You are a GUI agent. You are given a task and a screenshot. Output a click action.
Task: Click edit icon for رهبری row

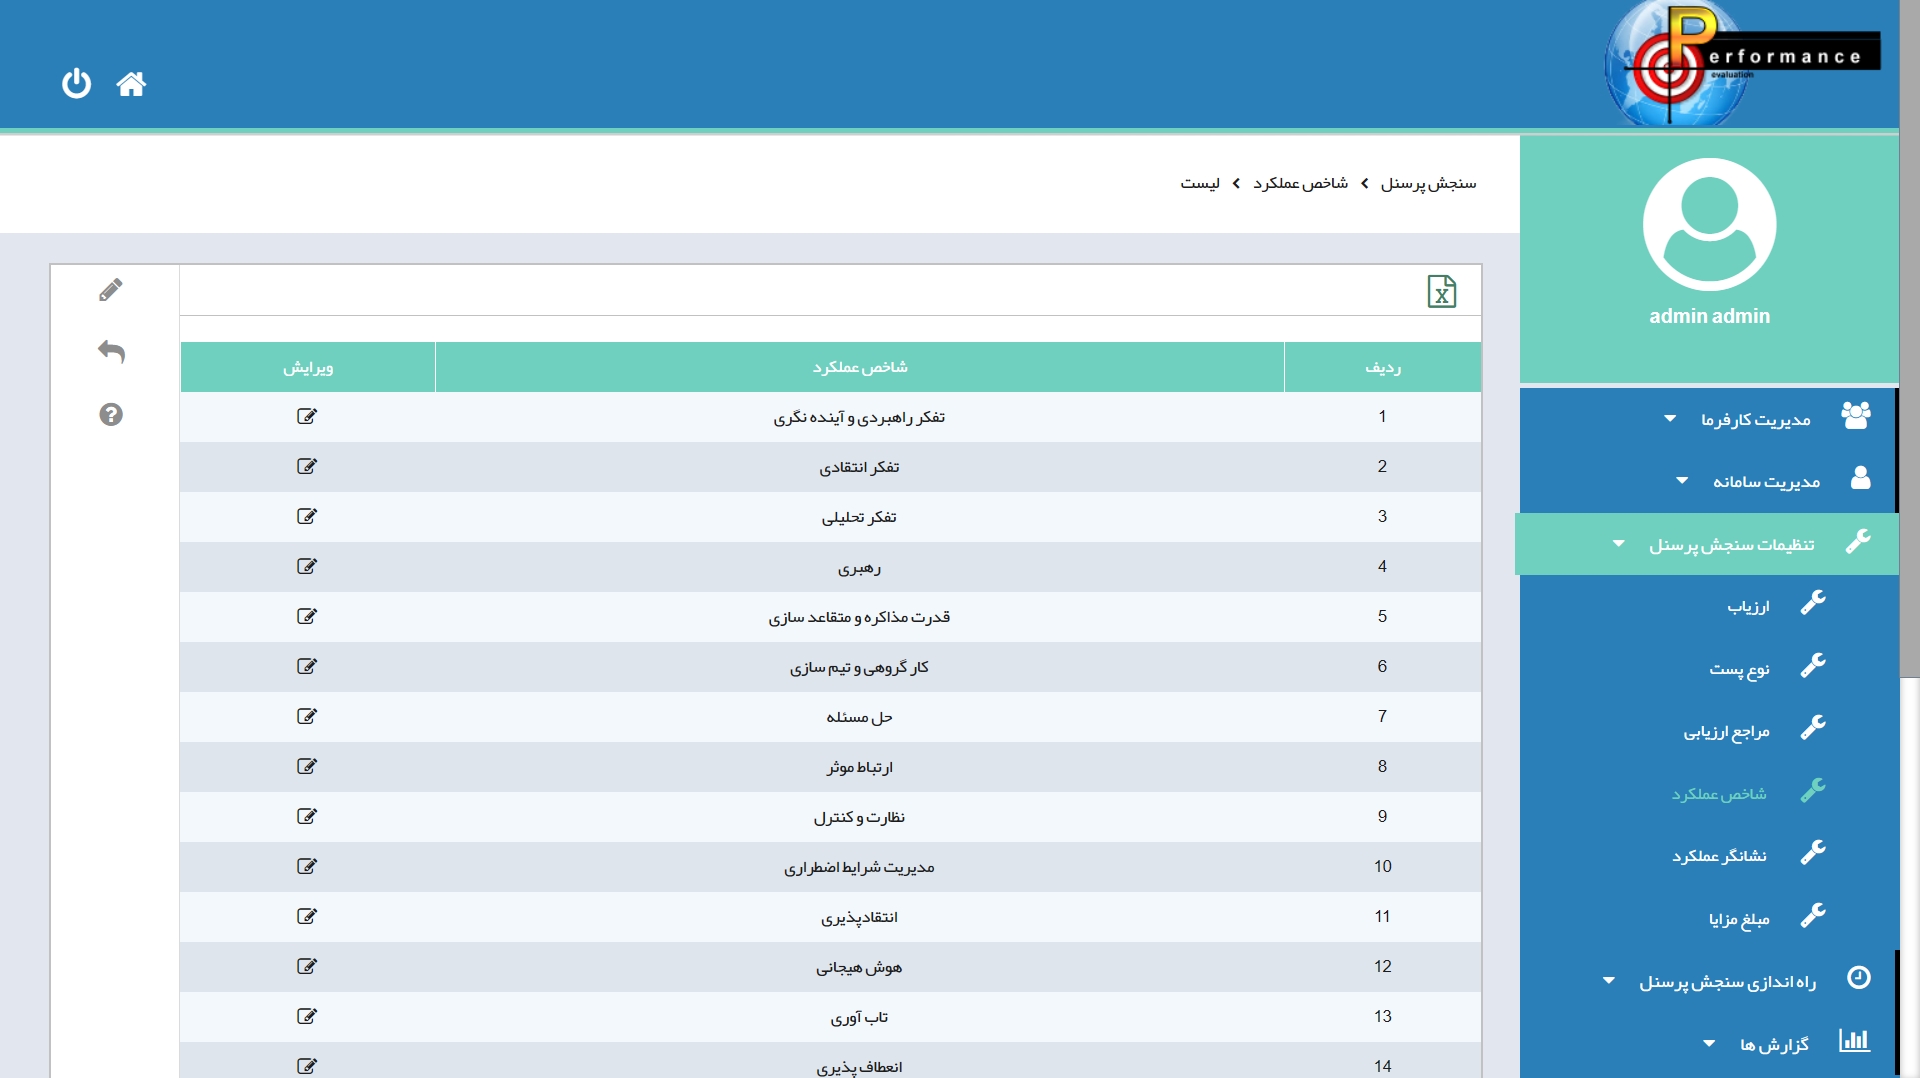[307, 566]
